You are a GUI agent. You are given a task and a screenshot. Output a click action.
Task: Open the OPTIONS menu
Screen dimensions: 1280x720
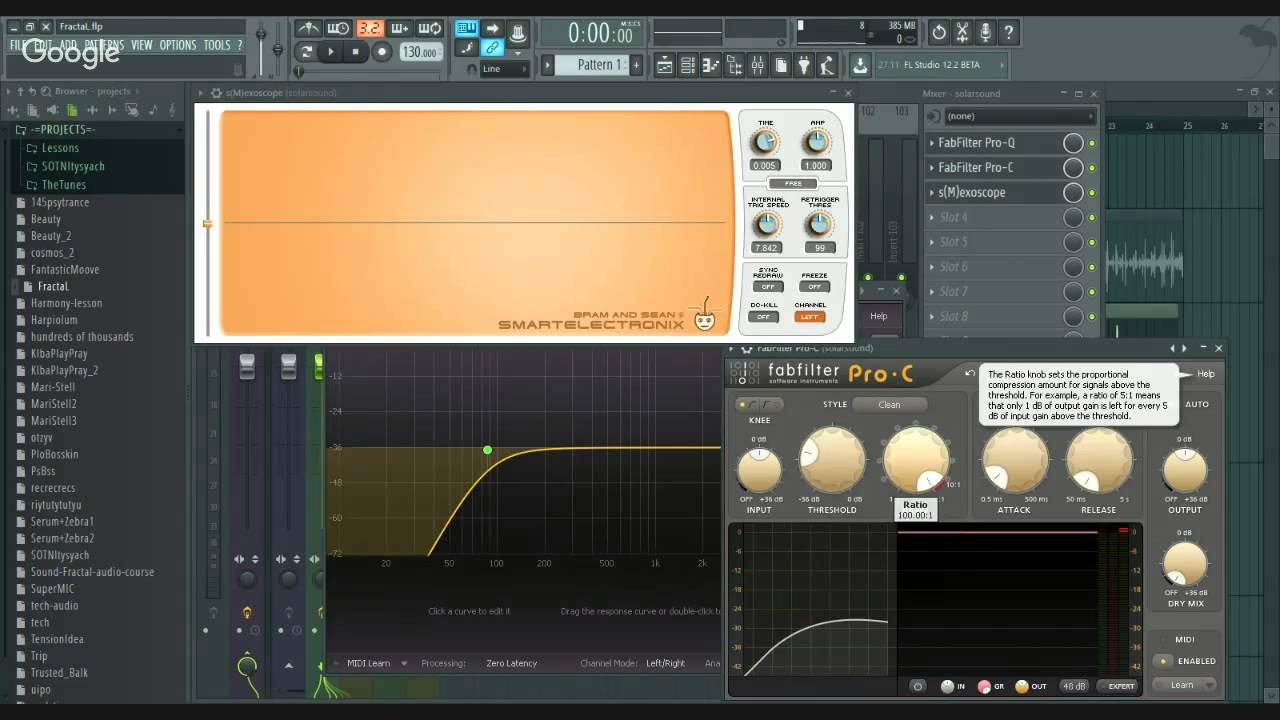pos(178,45)
